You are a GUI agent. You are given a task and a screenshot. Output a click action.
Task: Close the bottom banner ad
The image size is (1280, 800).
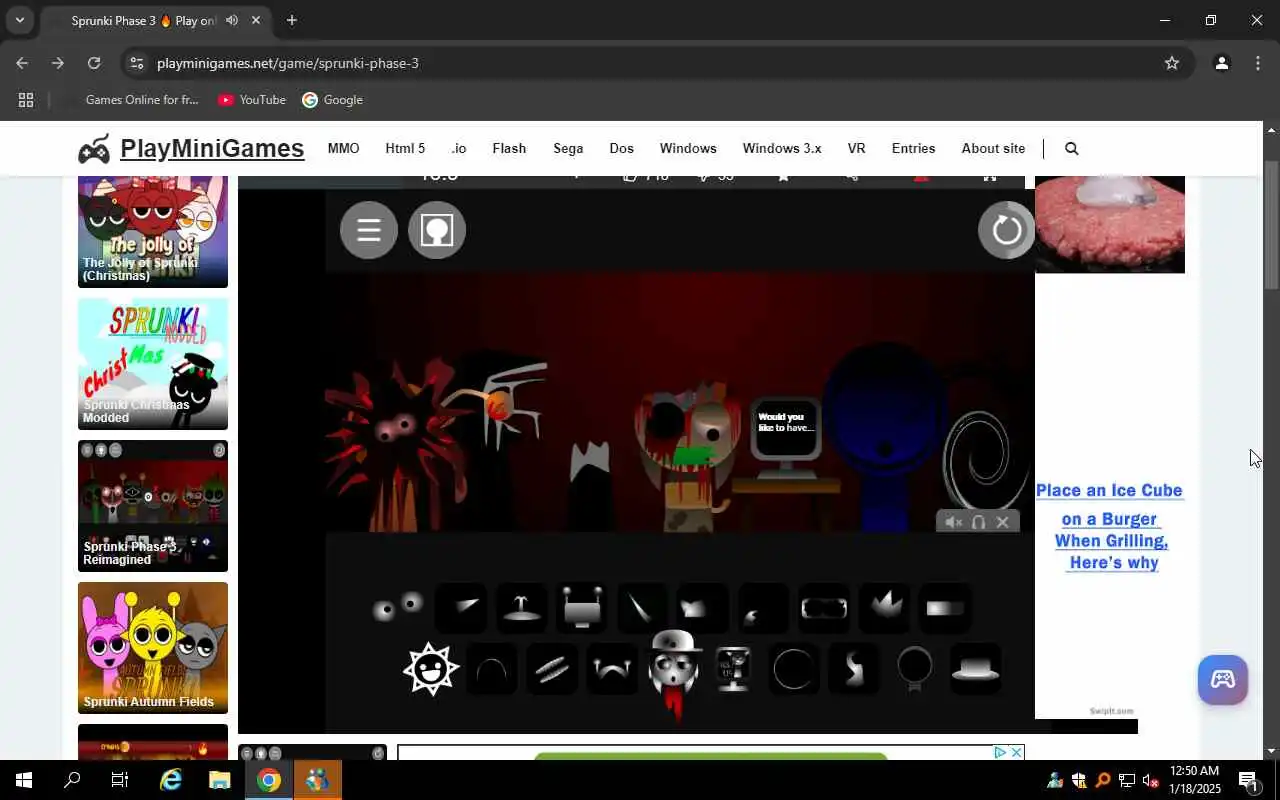click(1016, 752)
